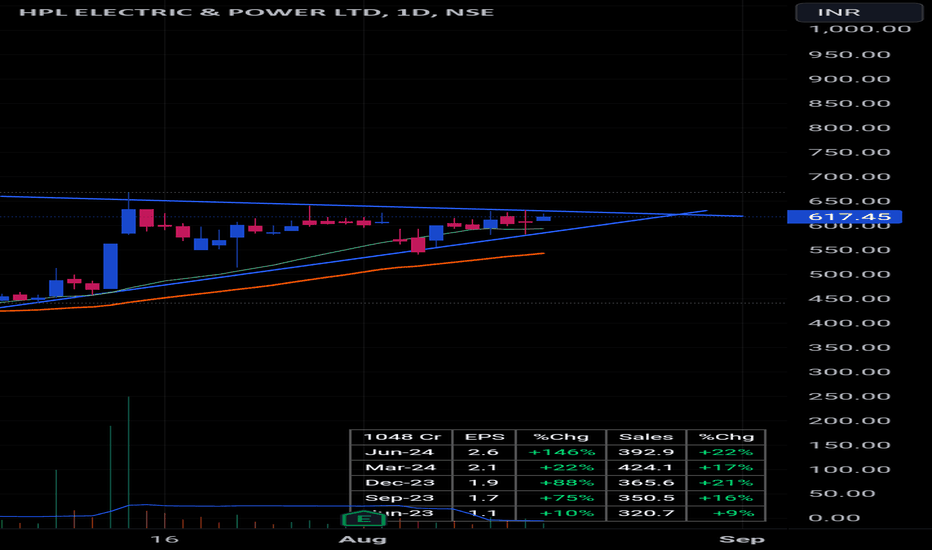The height and width of the screenshot is (550, 932).
Task: Click the 100.00 price axis label
Action: coord(849,469)
